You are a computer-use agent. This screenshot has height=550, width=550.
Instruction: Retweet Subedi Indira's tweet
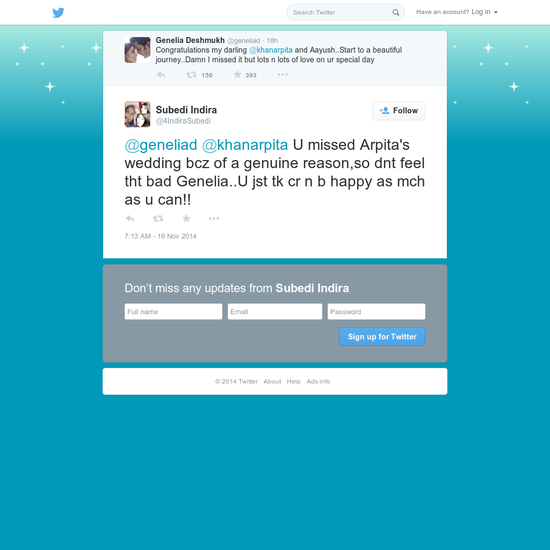[x=158, y=219]
